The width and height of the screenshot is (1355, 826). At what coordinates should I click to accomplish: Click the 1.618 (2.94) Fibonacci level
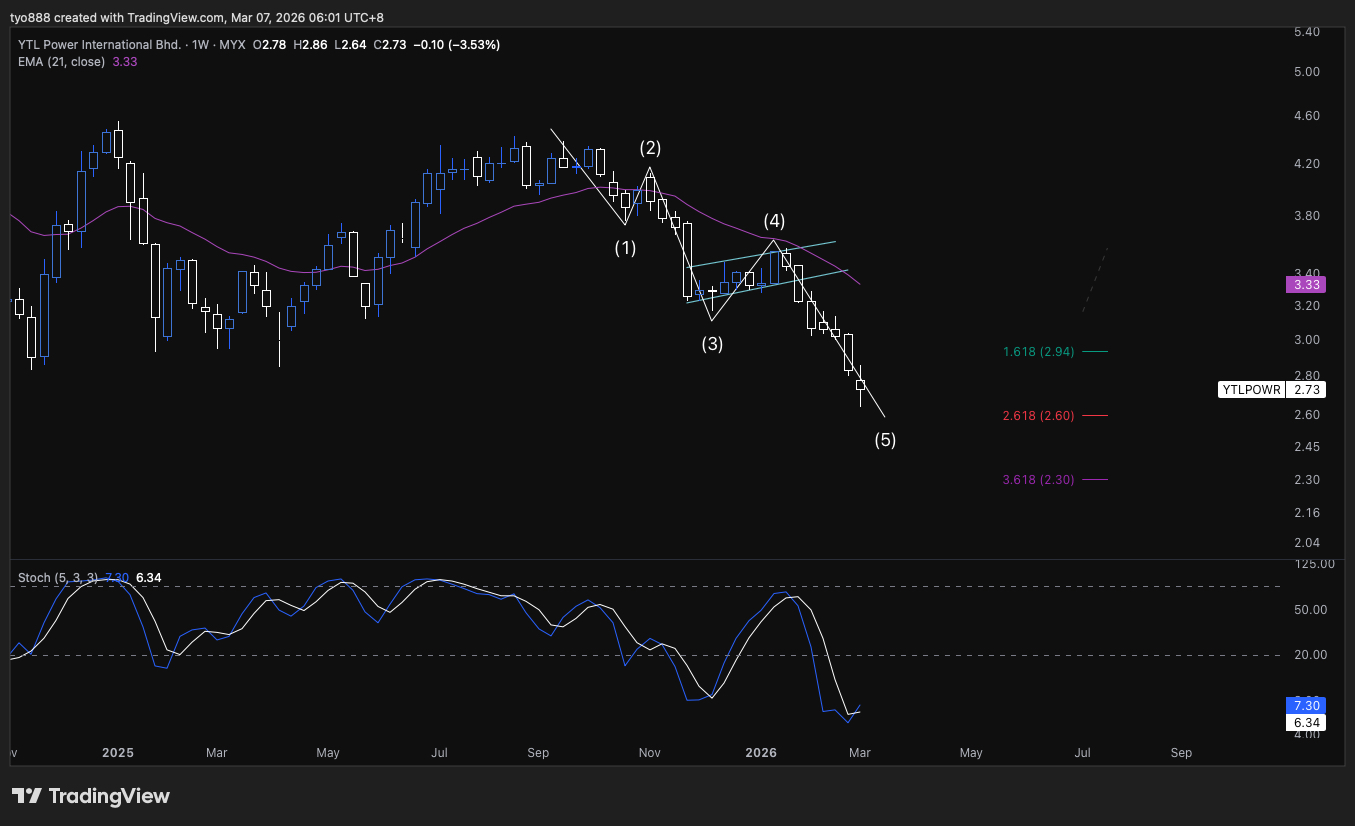tap(1038, 352)
